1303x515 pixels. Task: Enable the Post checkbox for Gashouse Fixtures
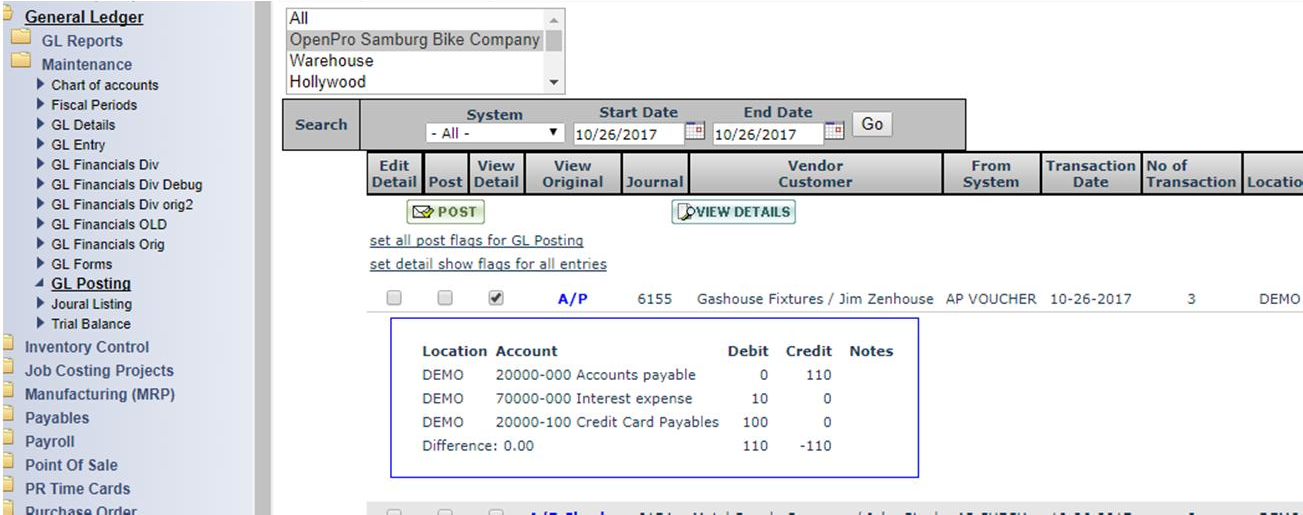click(x=445, y=298)
